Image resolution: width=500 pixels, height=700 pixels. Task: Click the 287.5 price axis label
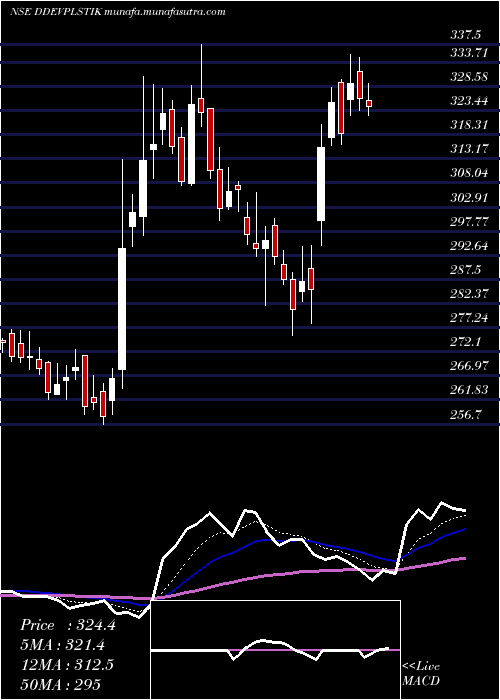pos(465,270)
